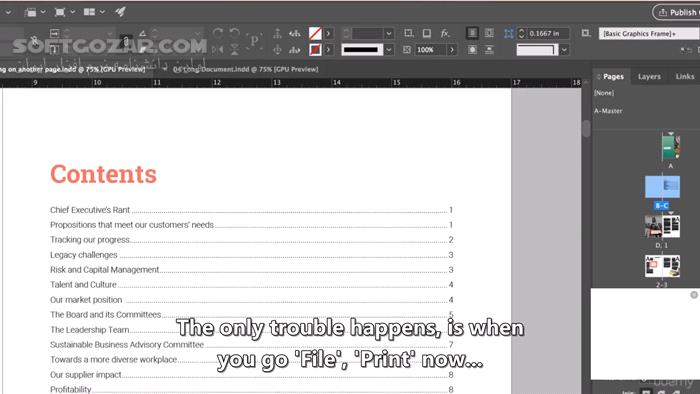The width and height of the screenshot is (700, 394).
Task: Rotate 90 degrees counter-clockwise icon
Action: (234, 33)
